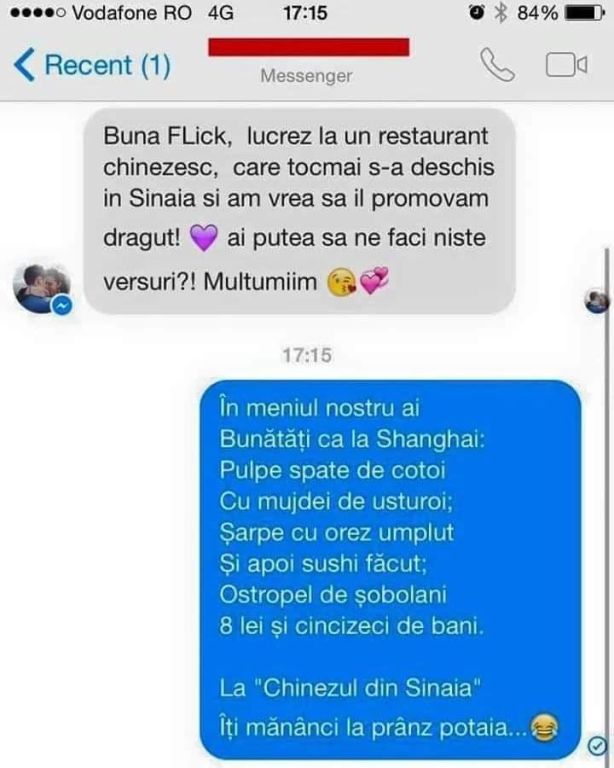Start a video call with camera icon
Screen dimensions: 614x768
(567, 65)
